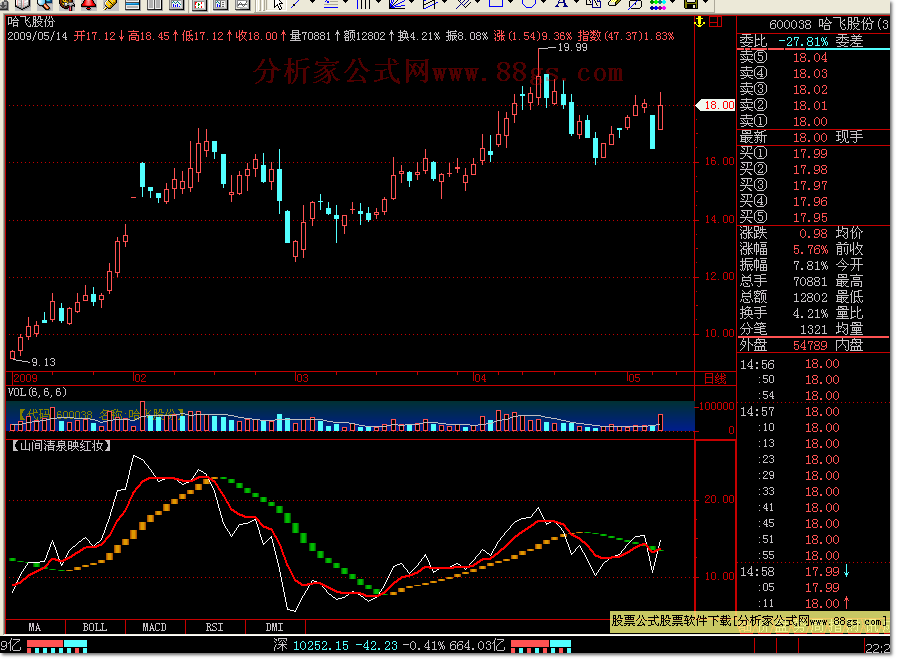Click the 【山间清泉映红妆】 indicator title

click(x=61, y=446)
